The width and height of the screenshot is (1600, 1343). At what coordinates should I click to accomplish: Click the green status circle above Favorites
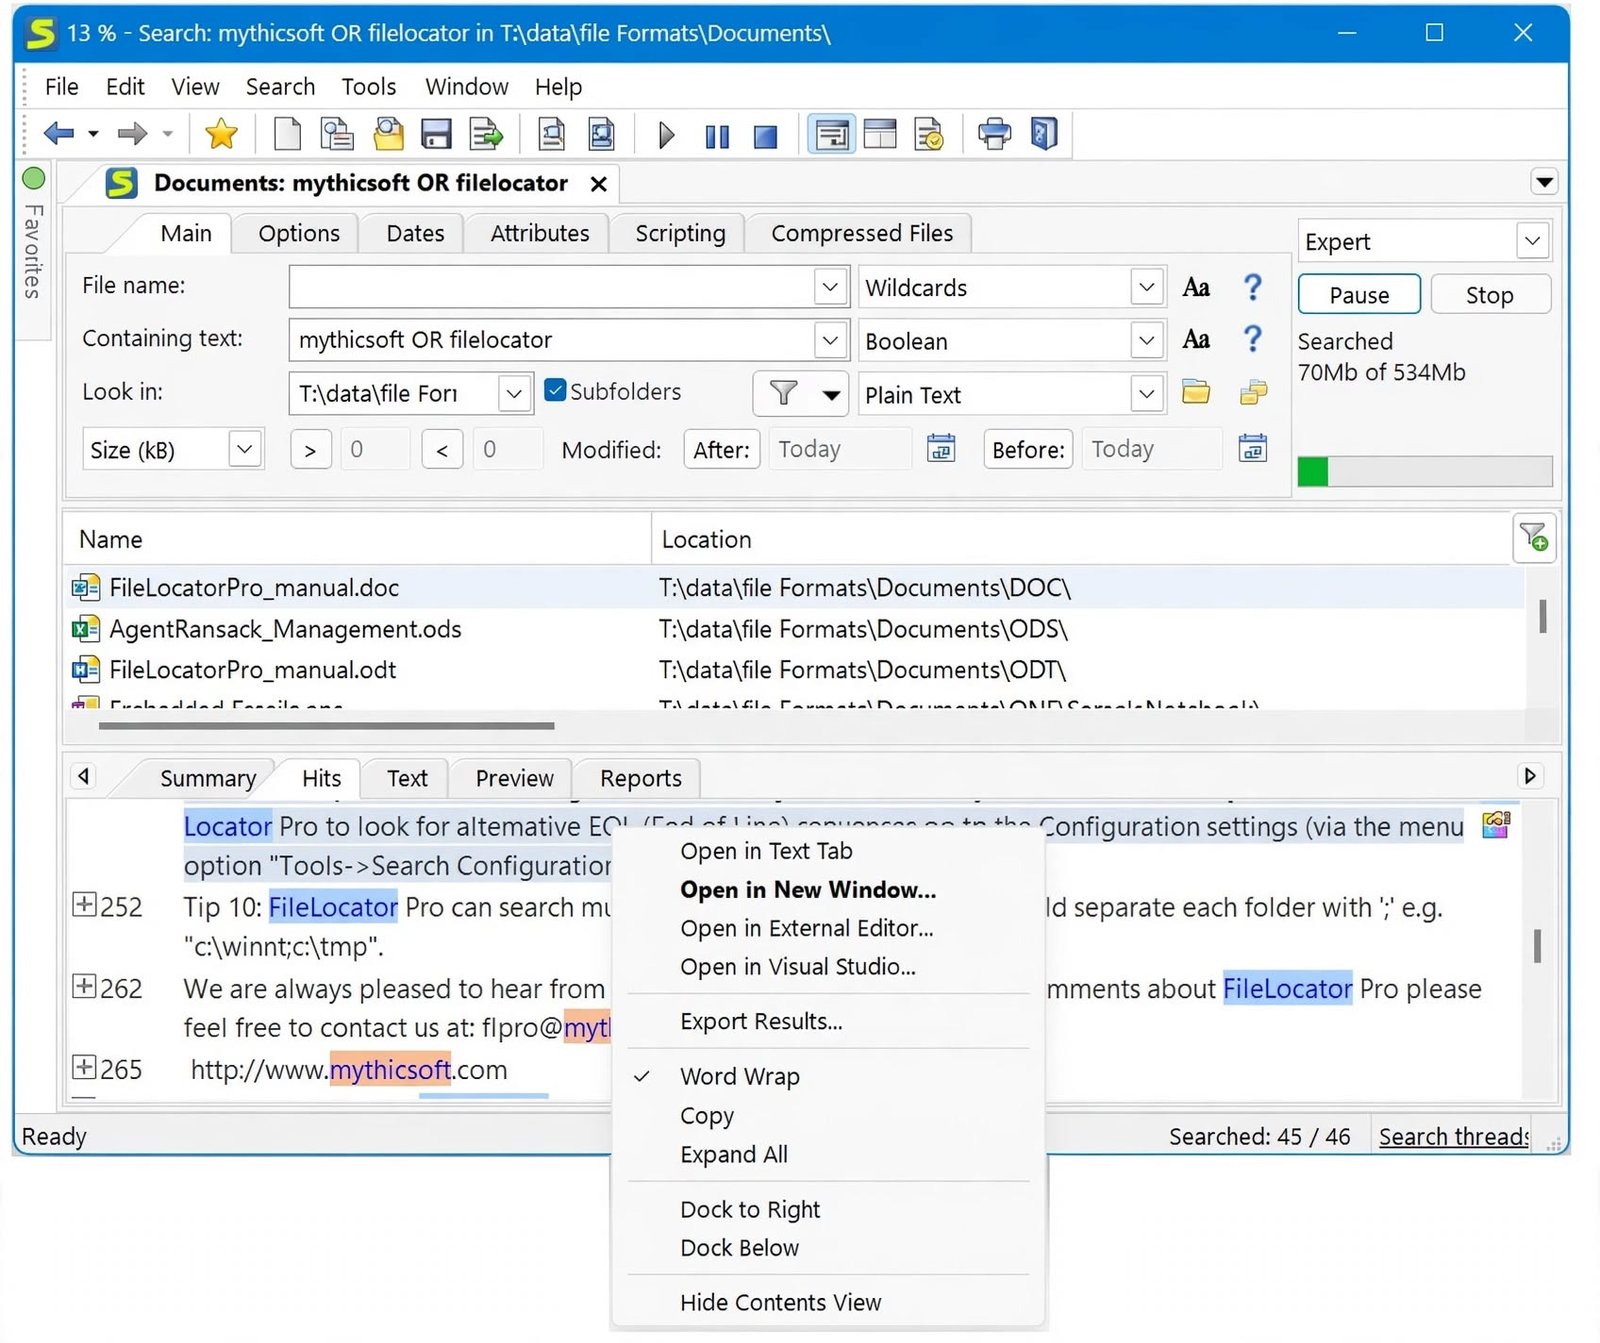click(34, 178)
